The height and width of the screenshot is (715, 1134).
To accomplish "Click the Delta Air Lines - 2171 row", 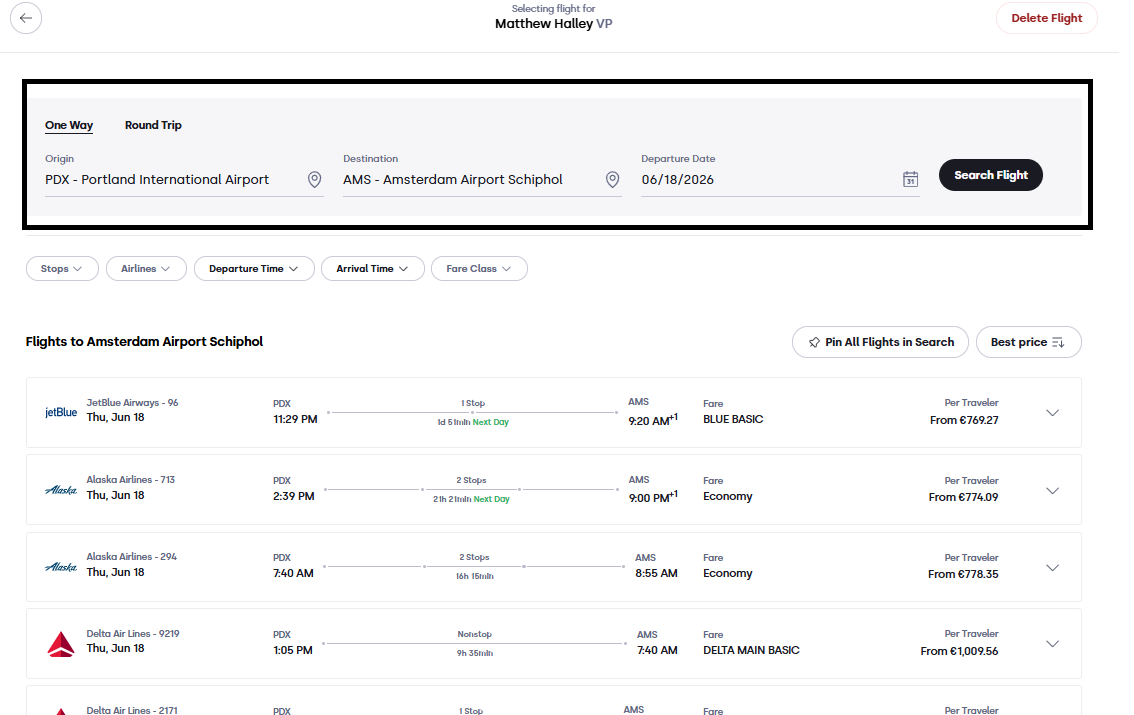I will pos(554,701).
